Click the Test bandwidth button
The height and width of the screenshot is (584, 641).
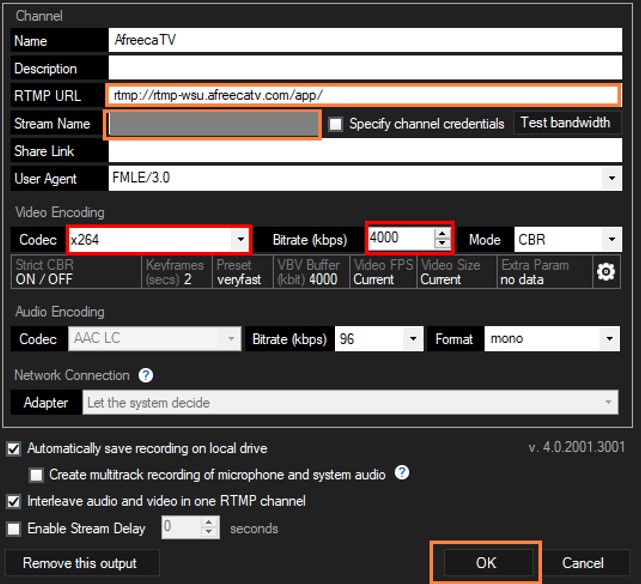tap(567, 123)
